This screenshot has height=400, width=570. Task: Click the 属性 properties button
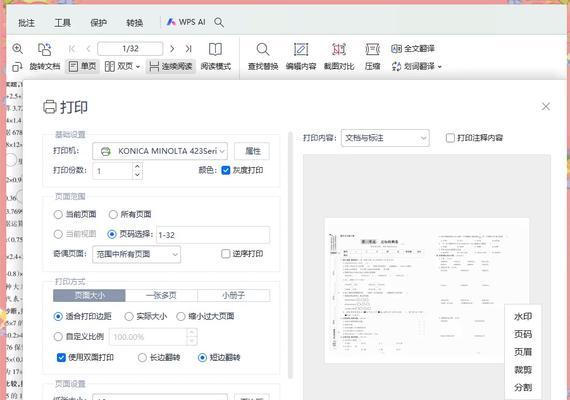252,151
